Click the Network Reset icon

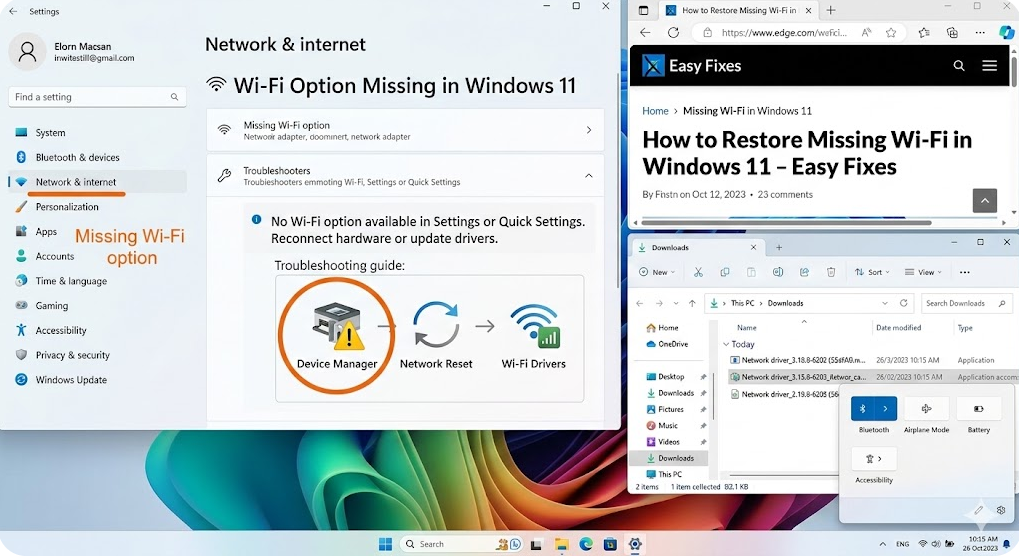[436, 327]
